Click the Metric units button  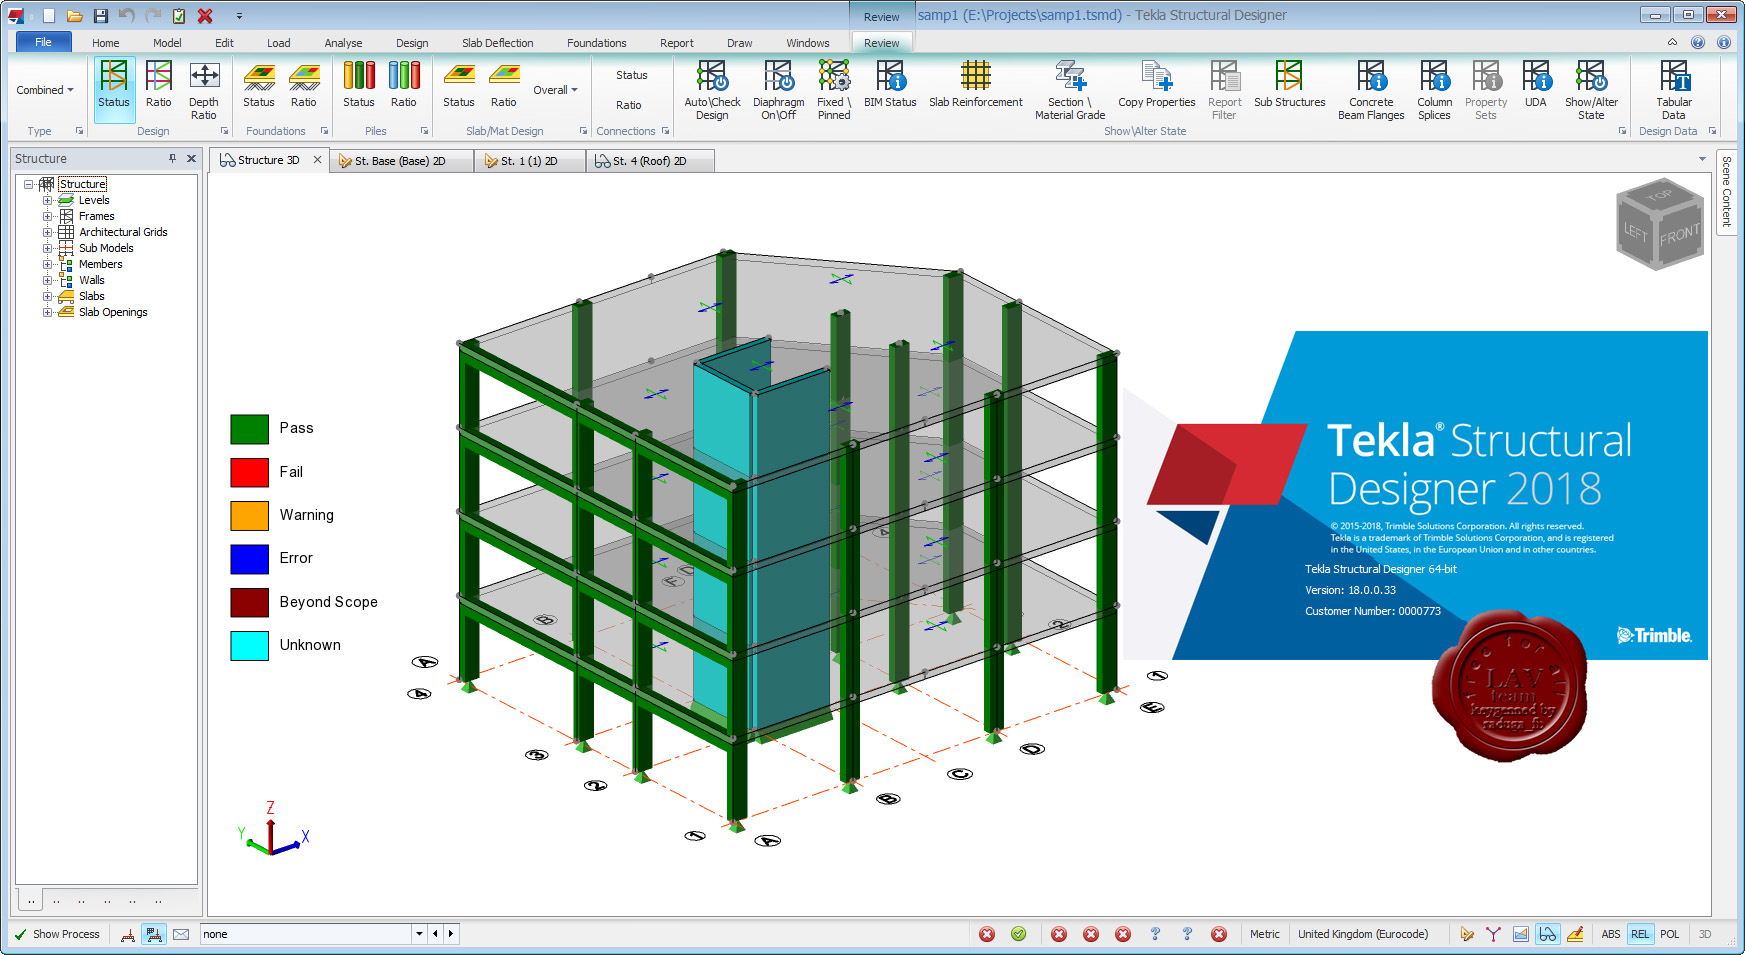[x=1264, y=934]
